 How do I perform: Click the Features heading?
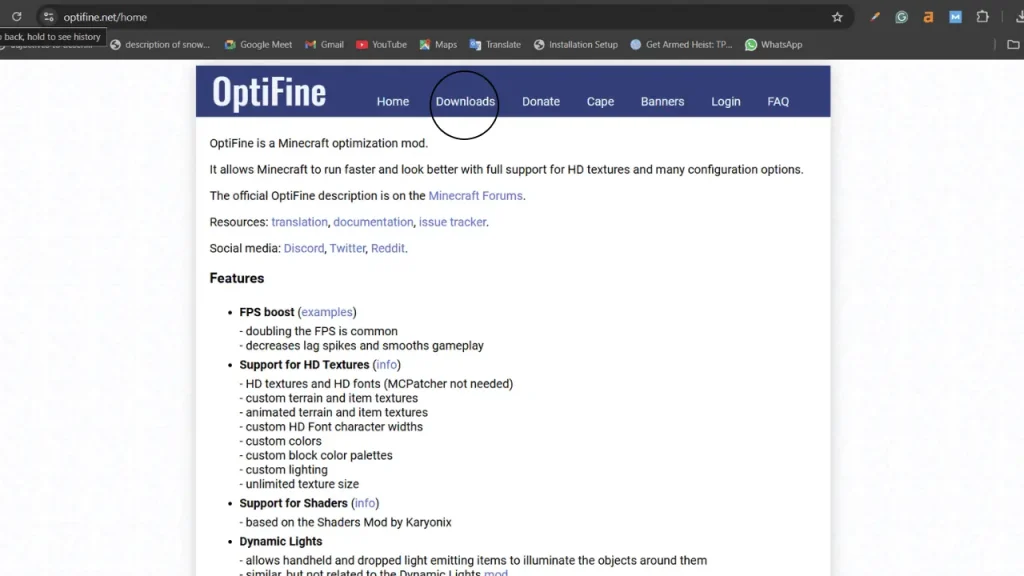point(236,278)
